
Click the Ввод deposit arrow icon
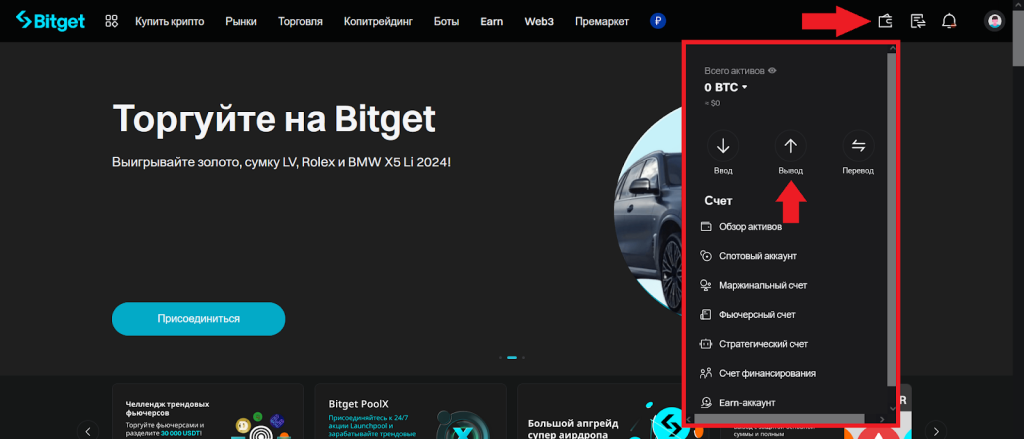[x=724, y=147]
